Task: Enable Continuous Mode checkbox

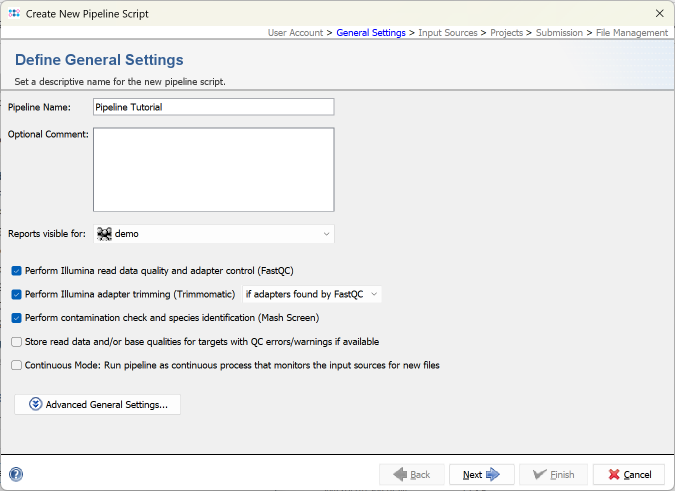Action: pos(17,366)
